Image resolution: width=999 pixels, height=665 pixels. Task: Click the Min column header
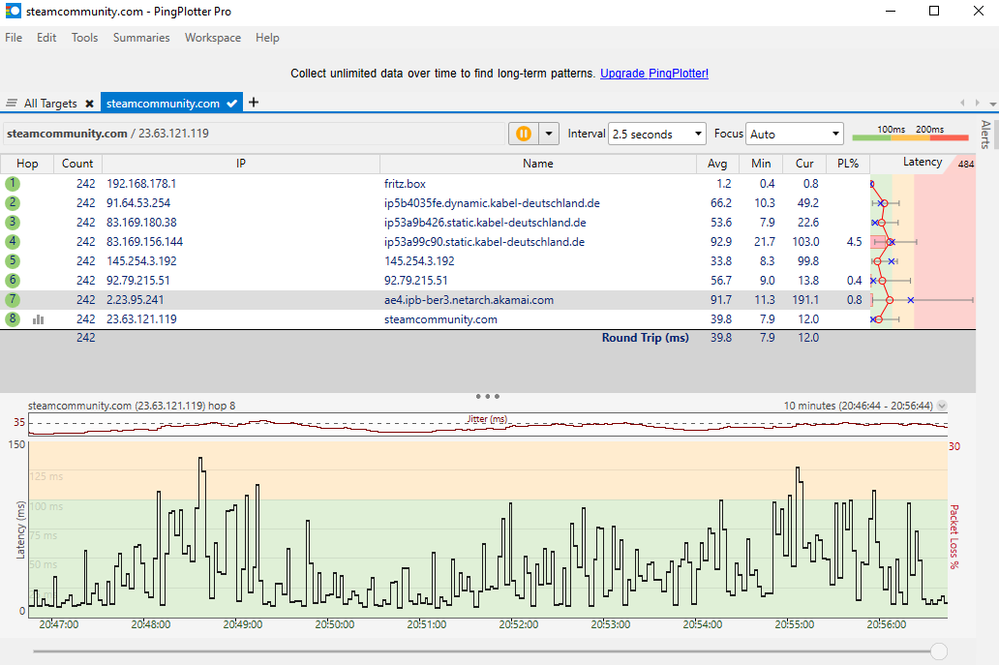point(761,164)
